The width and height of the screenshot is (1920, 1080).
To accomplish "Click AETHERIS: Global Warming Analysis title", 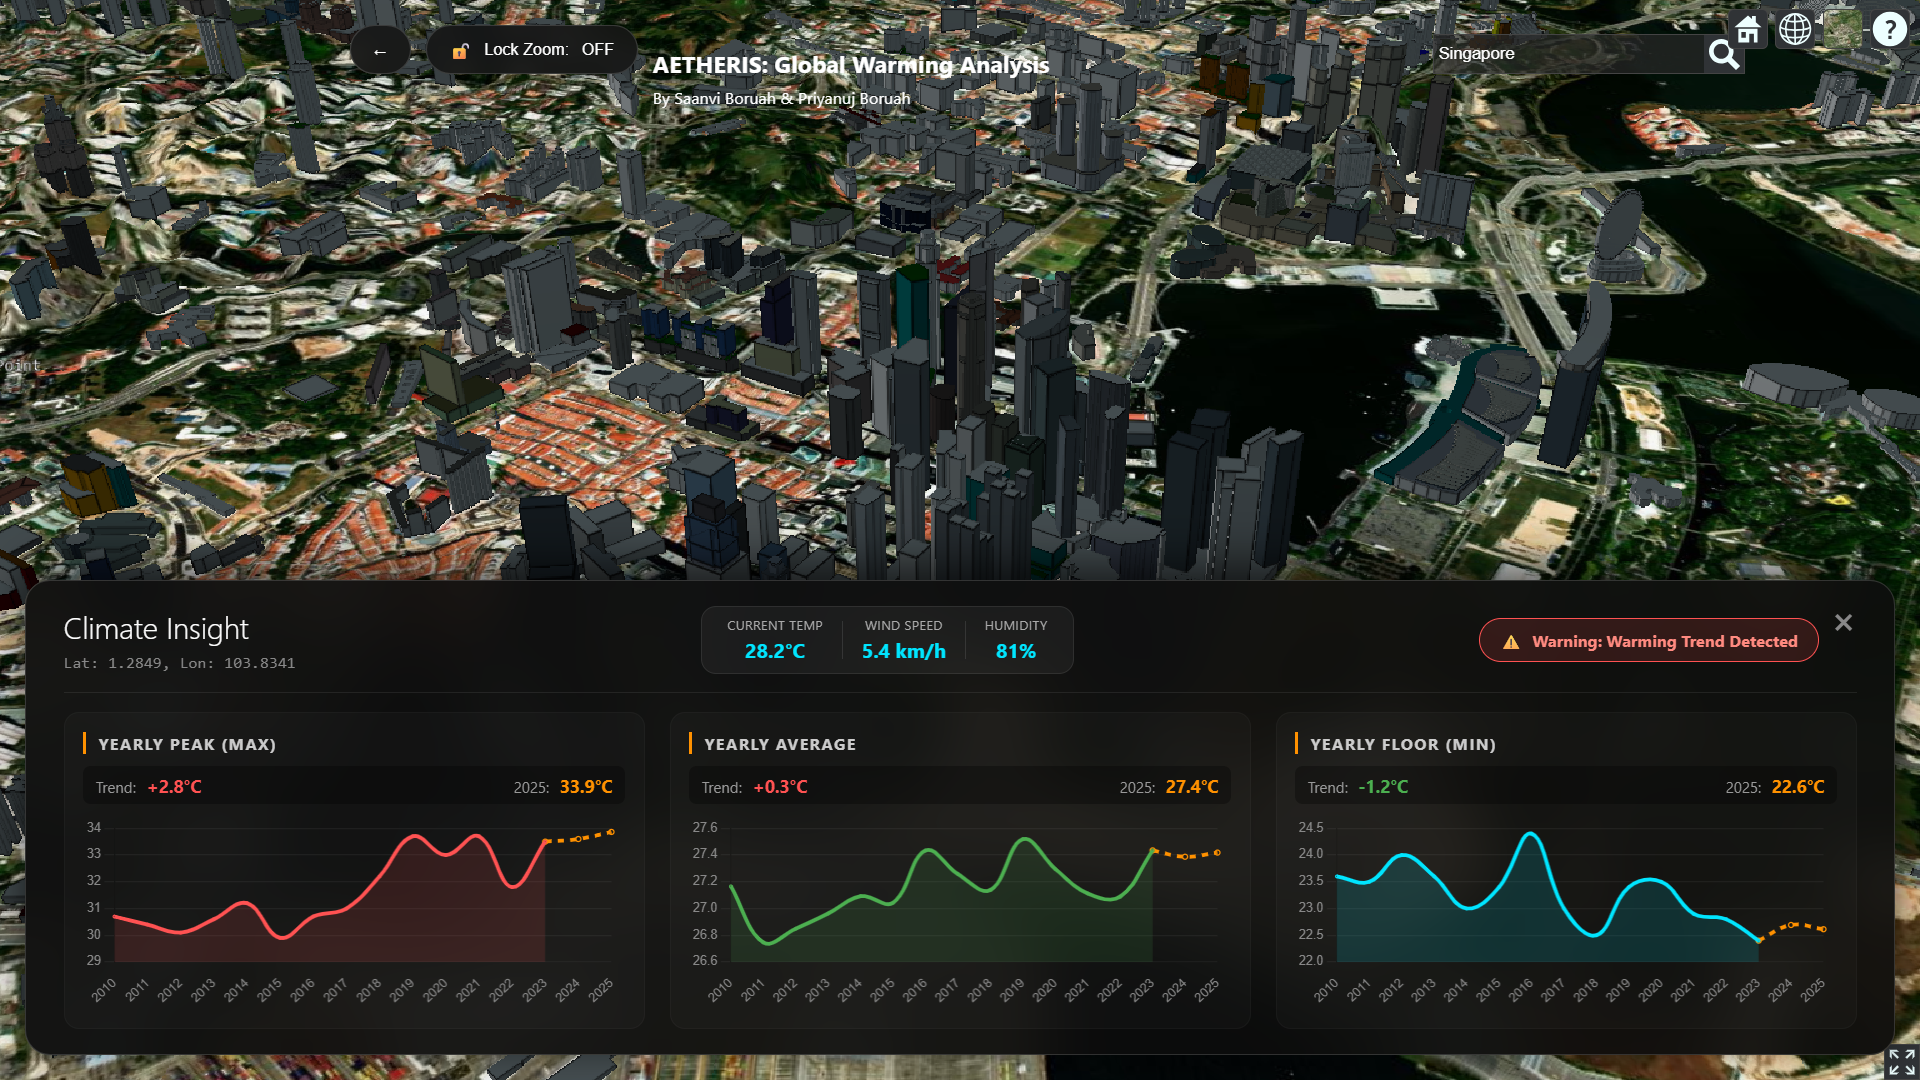I will tap(850, 66).
